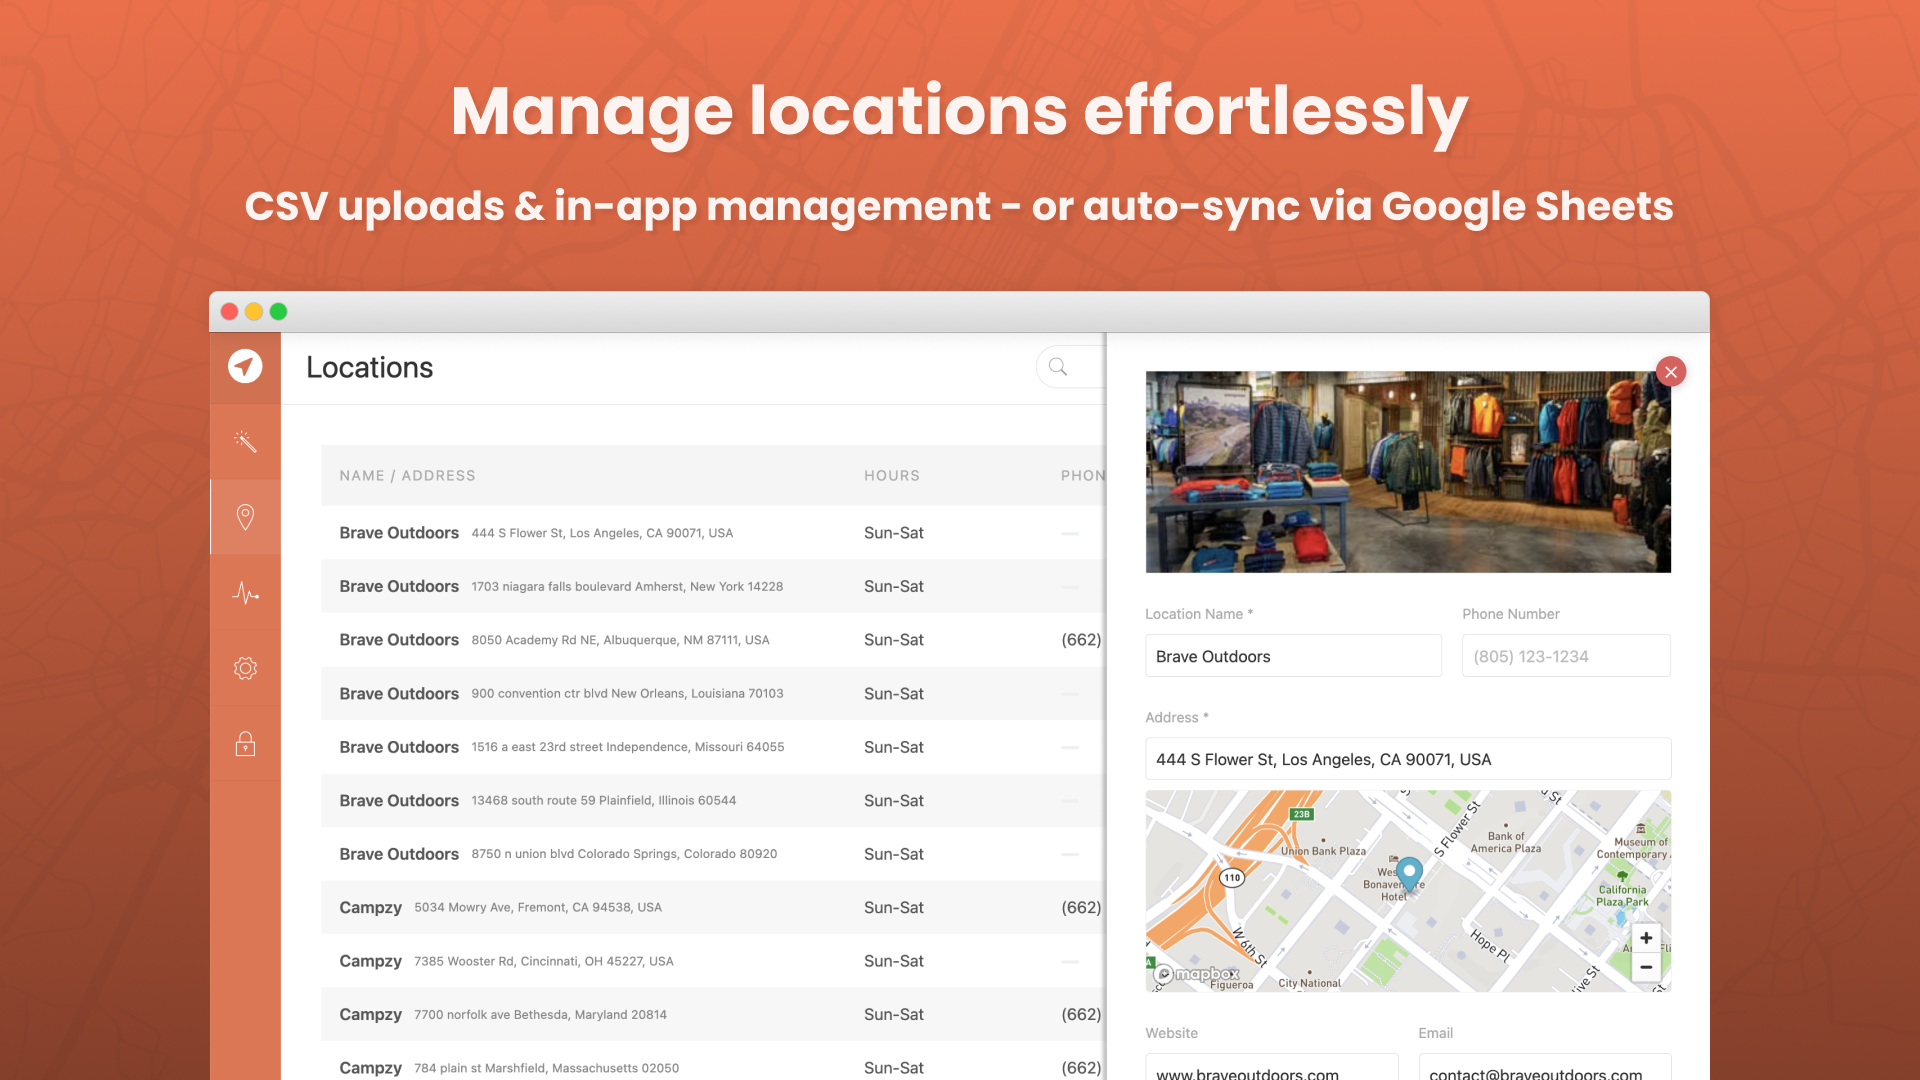The height and width of the screenshot is (1080, 1920).
Task: Click the Email input field
Action: point(1545,1067)
